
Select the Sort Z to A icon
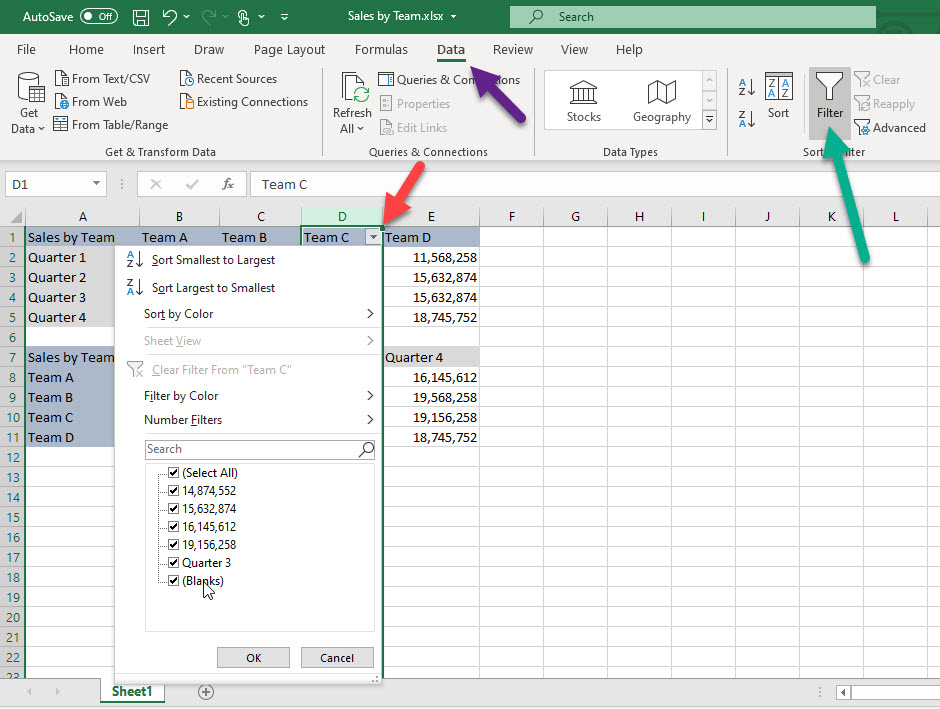[x=745, y=119]
